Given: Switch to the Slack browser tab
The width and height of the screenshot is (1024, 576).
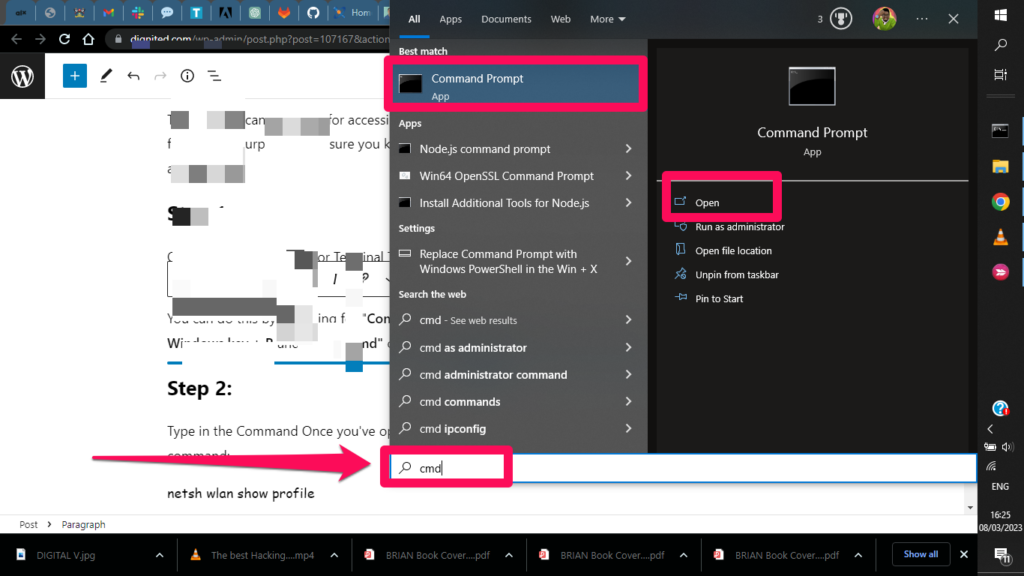Looking at the screenshot, I should tap(138, 12).
